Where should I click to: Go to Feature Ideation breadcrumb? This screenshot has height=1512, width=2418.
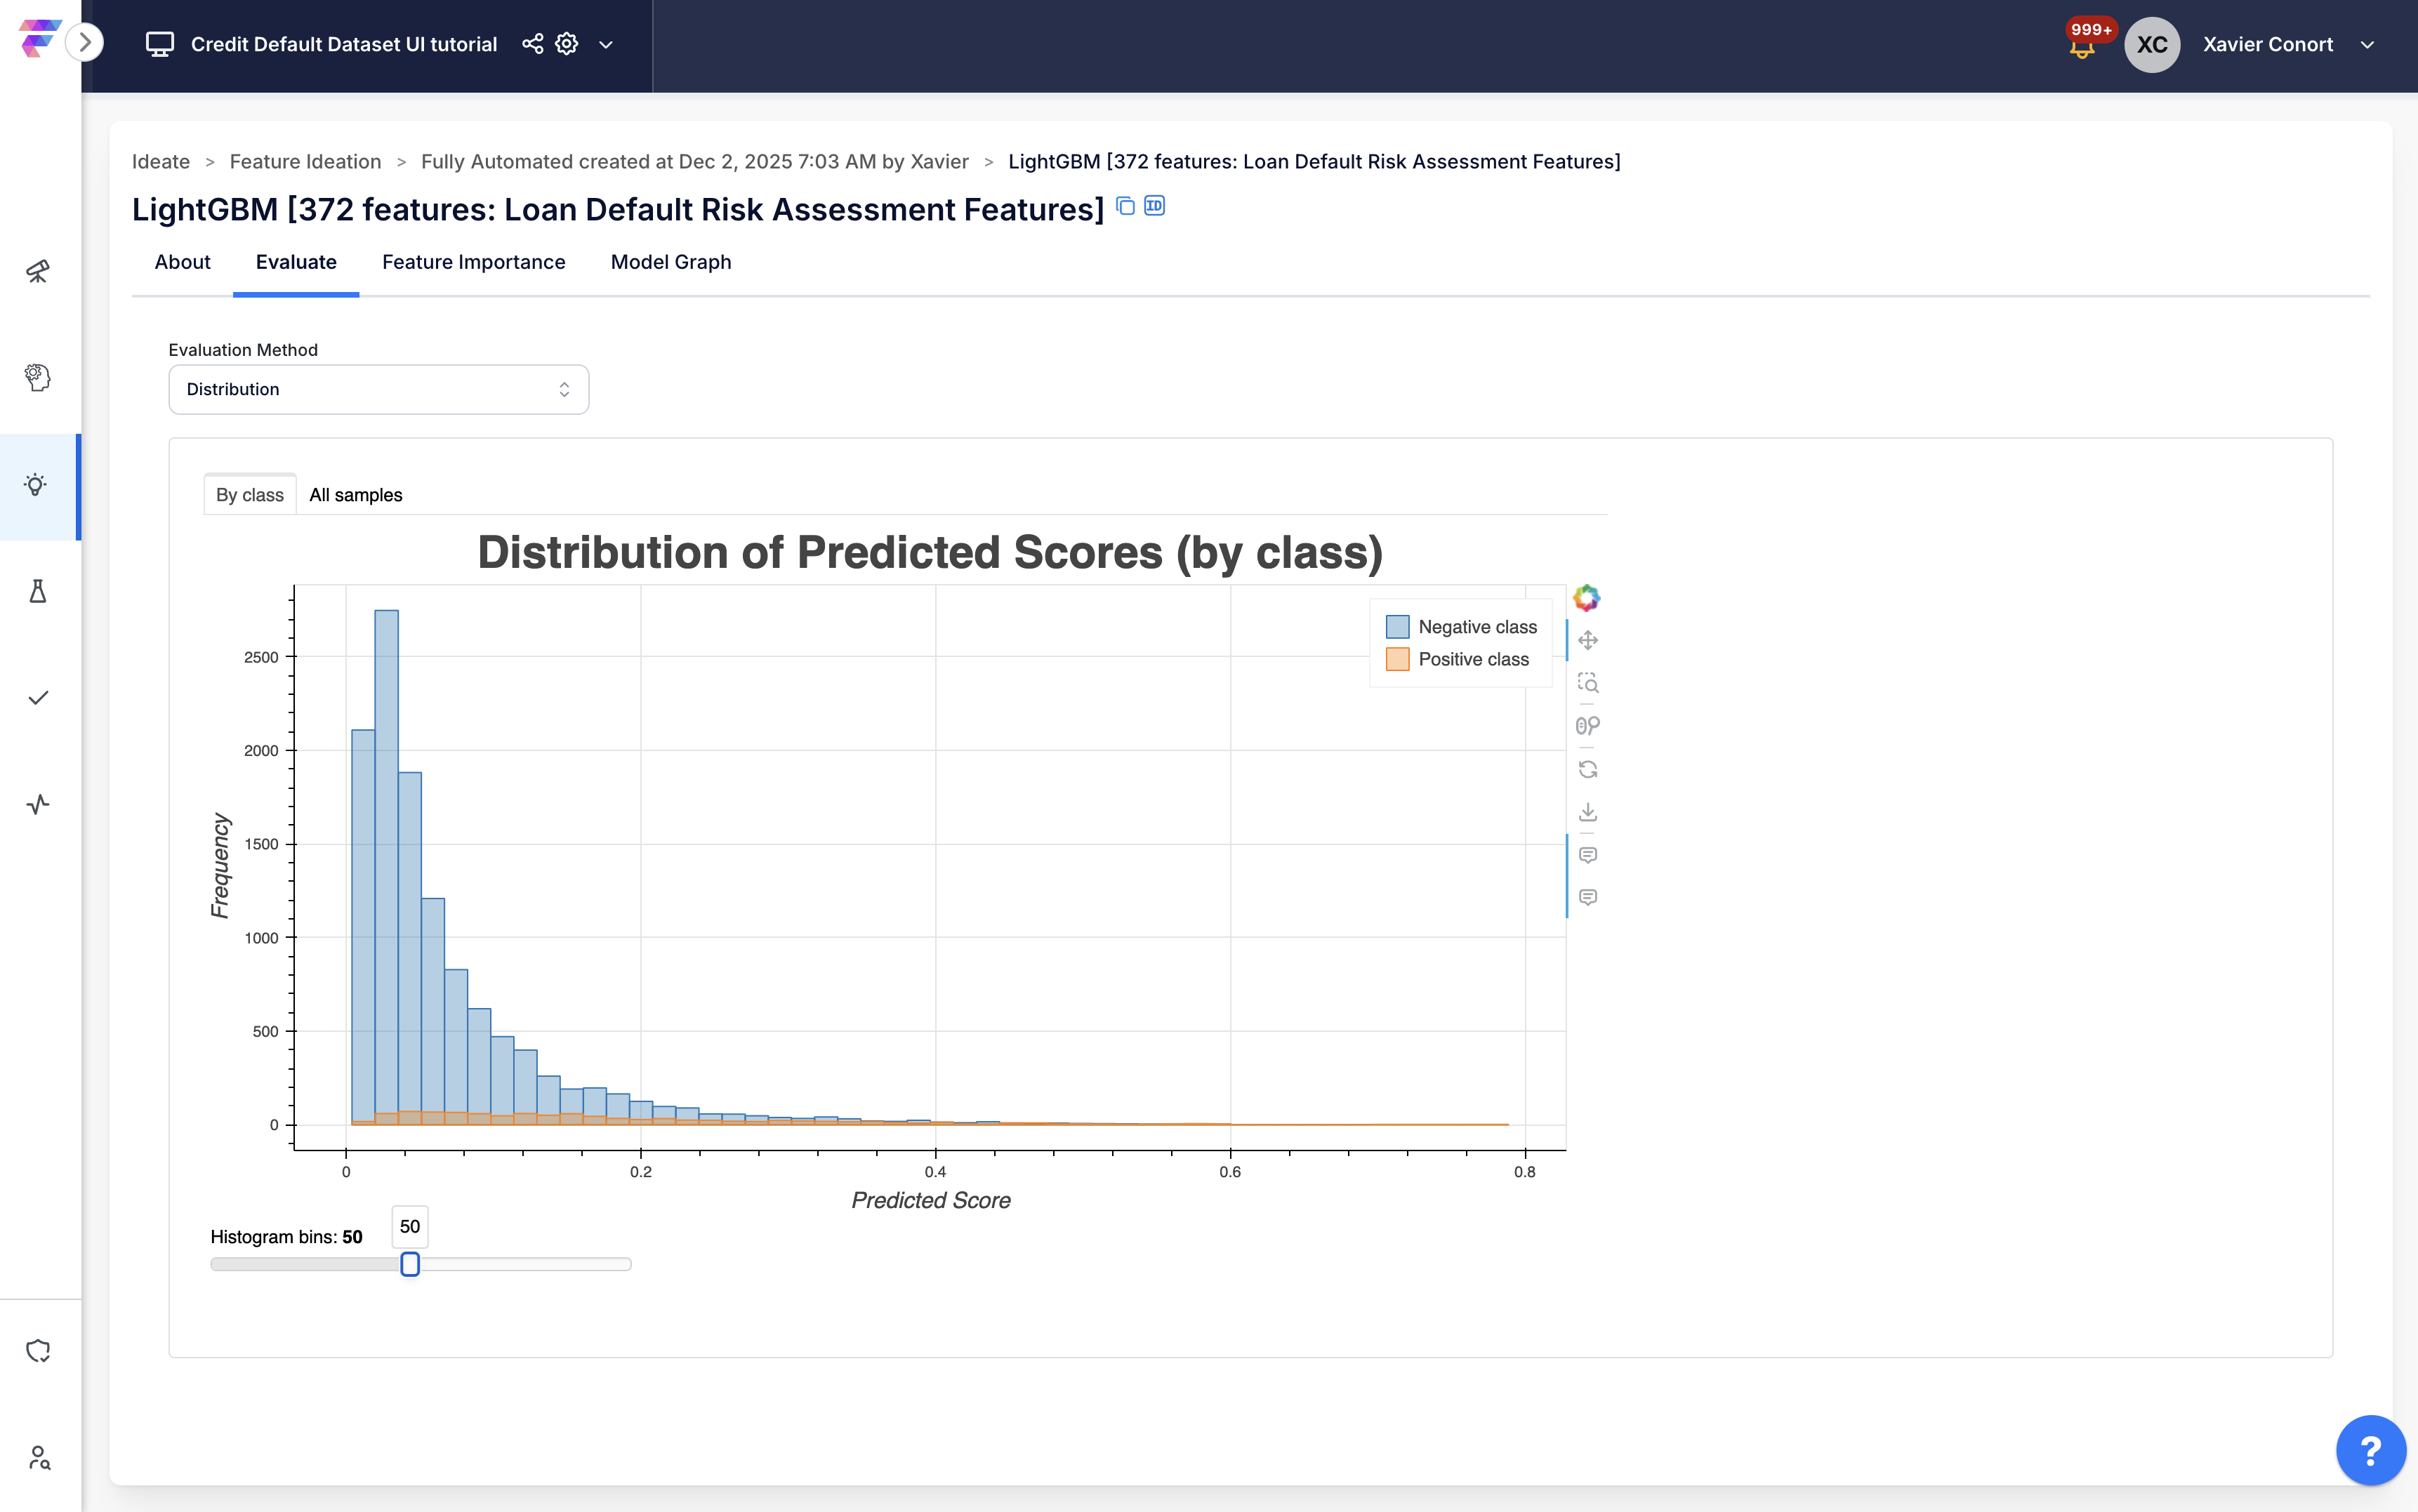click(305, 162)
